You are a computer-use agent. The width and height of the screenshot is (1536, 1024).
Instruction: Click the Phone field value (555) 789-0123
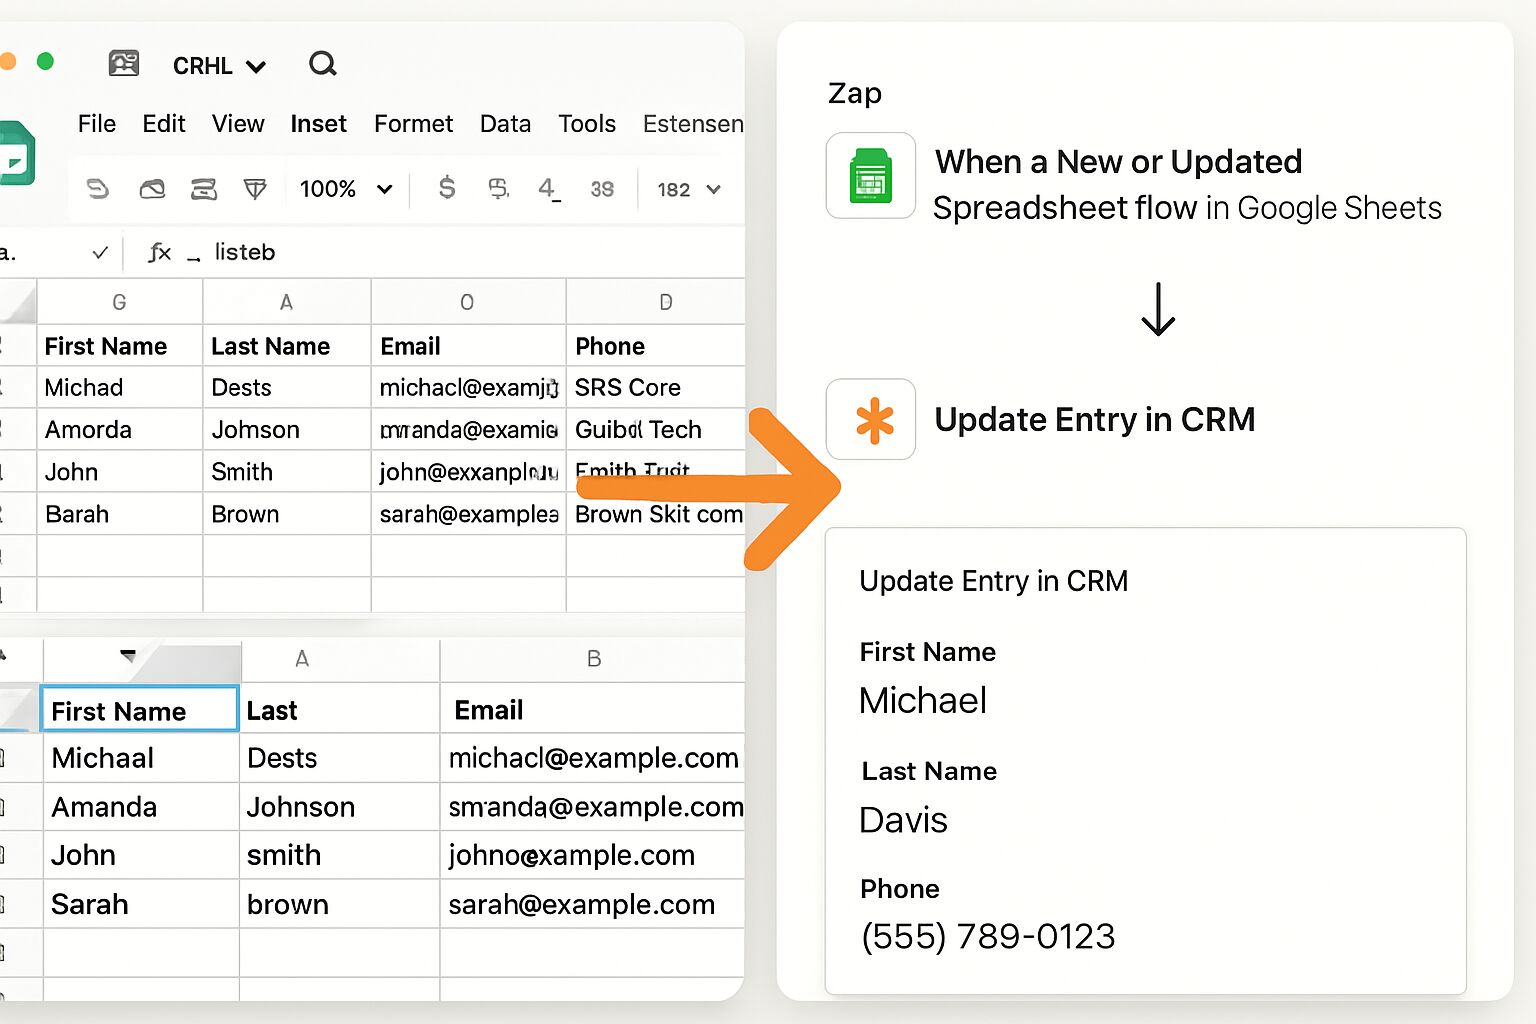[988, 936]
